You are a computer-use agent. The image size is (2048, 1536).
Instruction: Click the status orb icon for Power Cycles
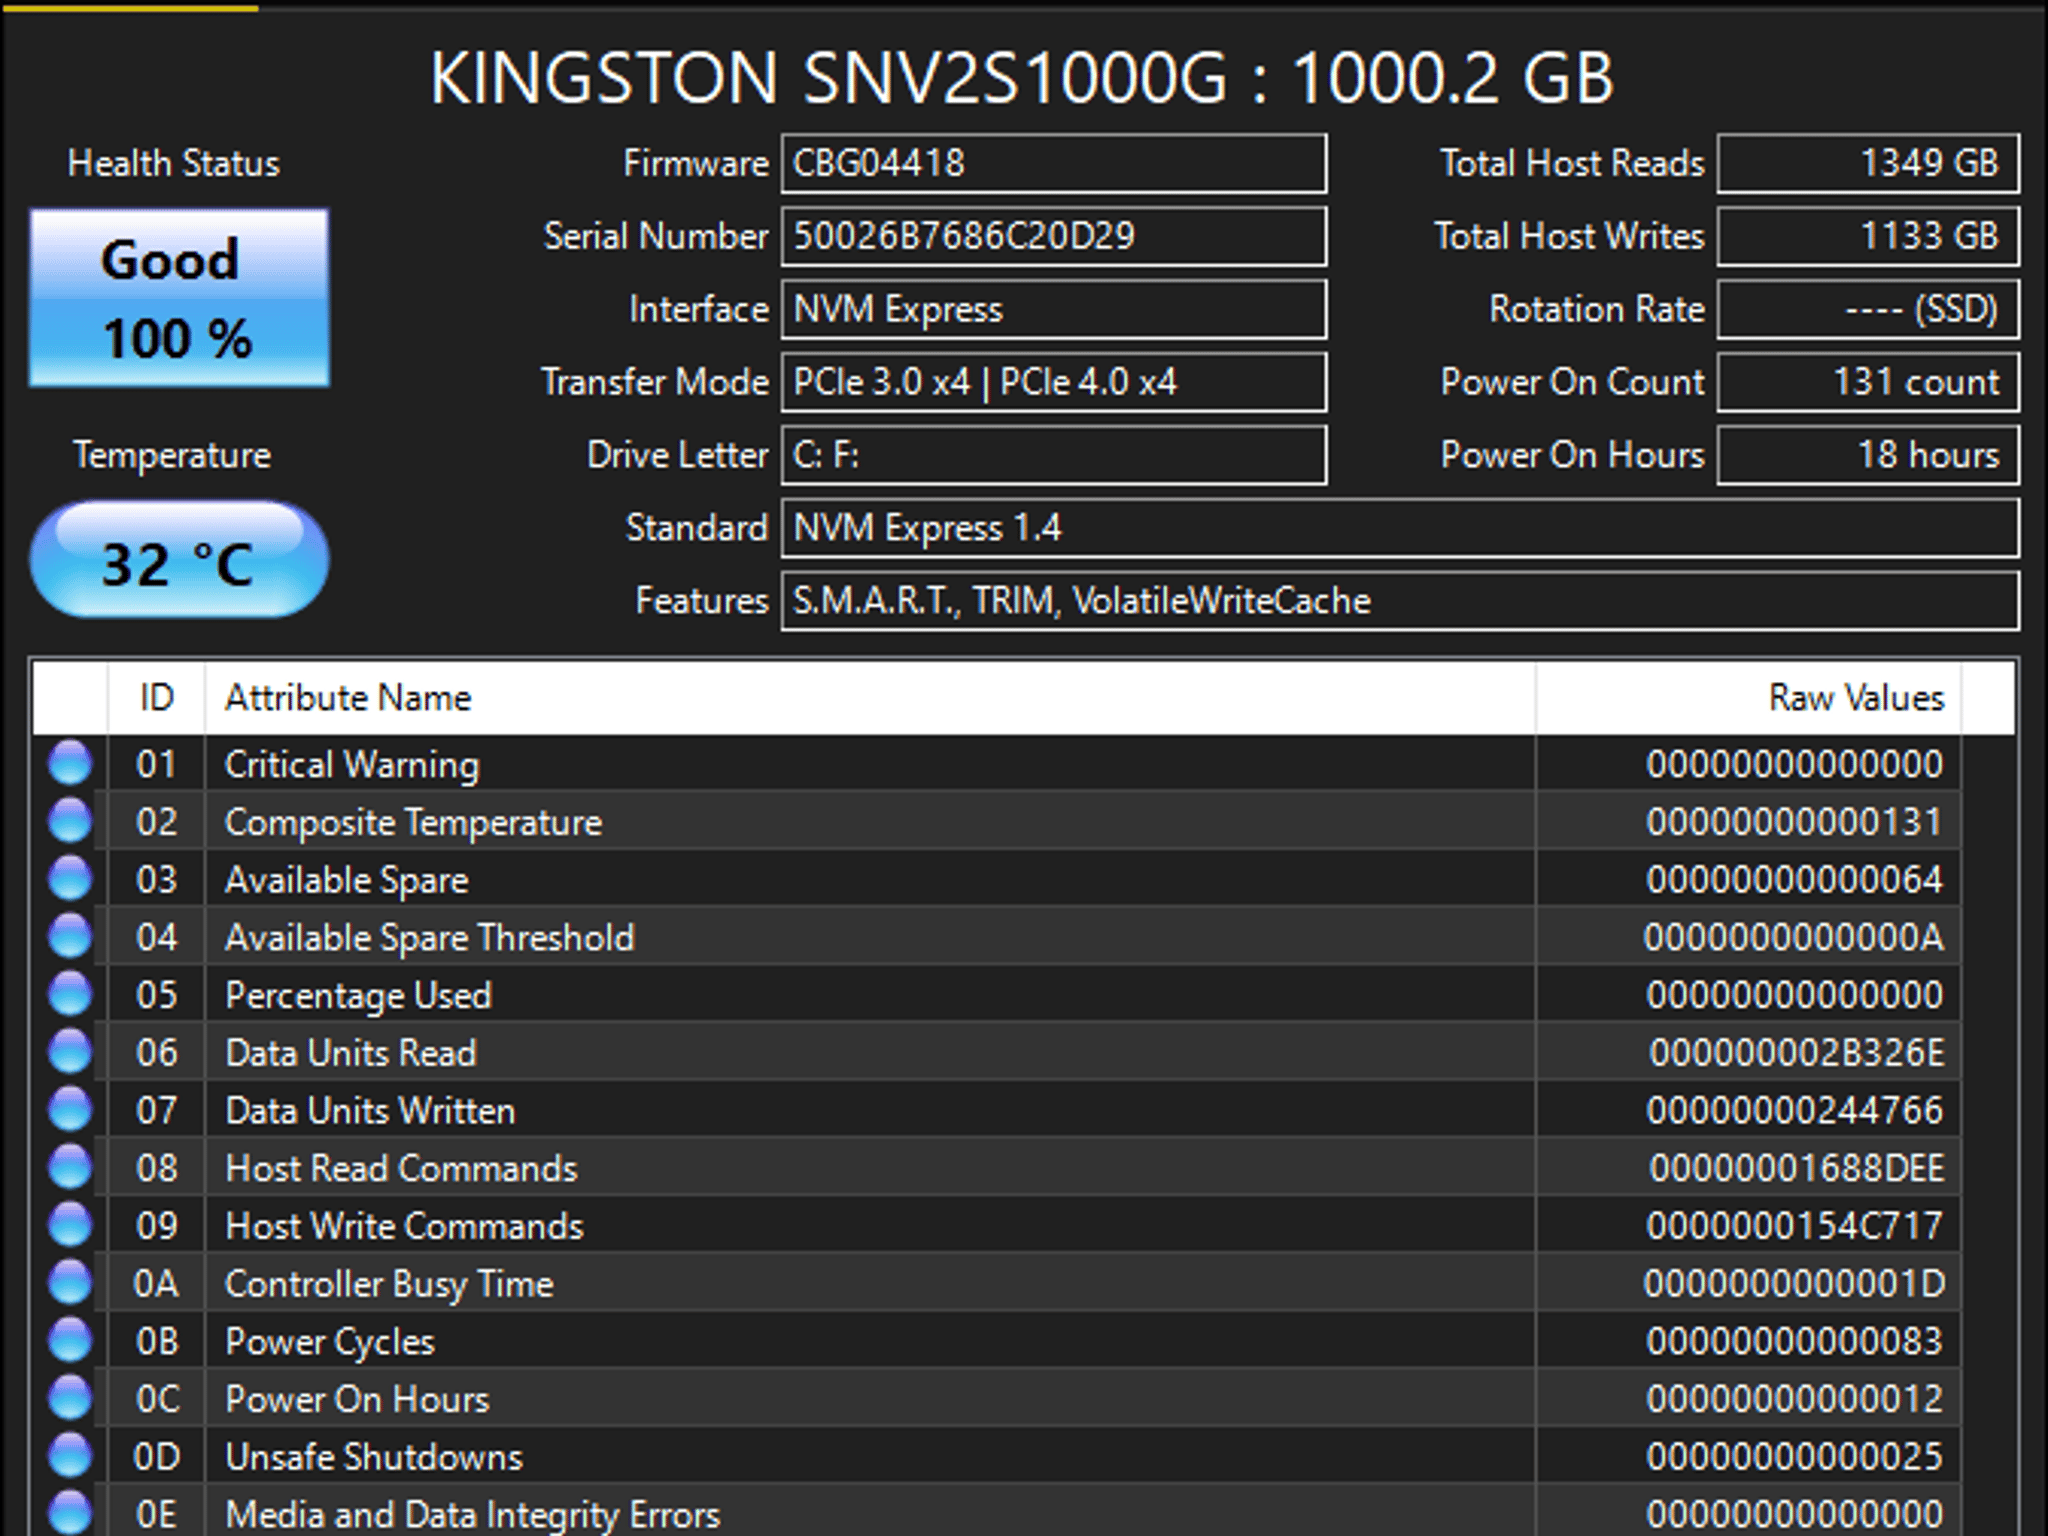[70, 1340]
